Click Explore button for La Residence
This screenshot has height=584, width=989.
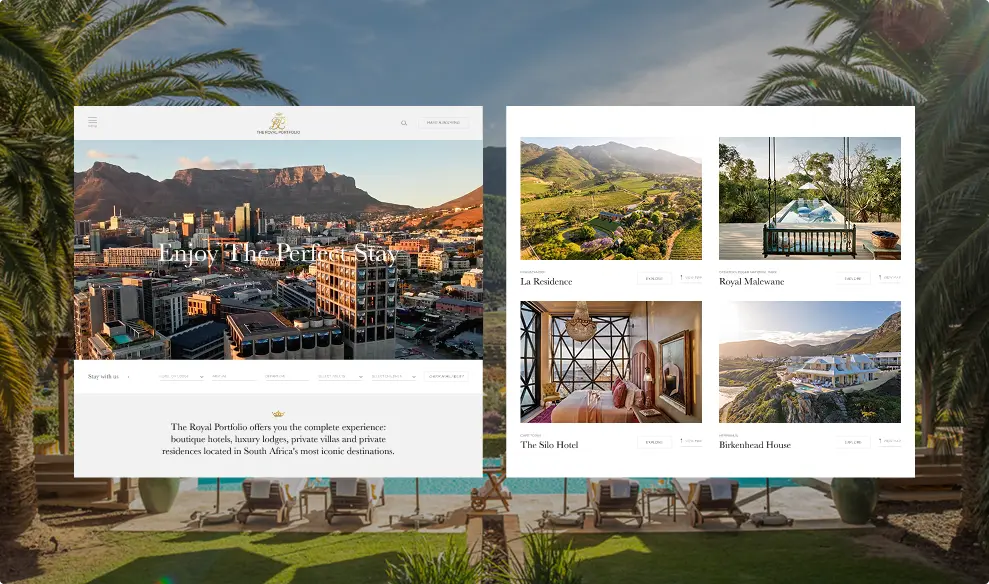pyautogui.click(x=654, y=278)
